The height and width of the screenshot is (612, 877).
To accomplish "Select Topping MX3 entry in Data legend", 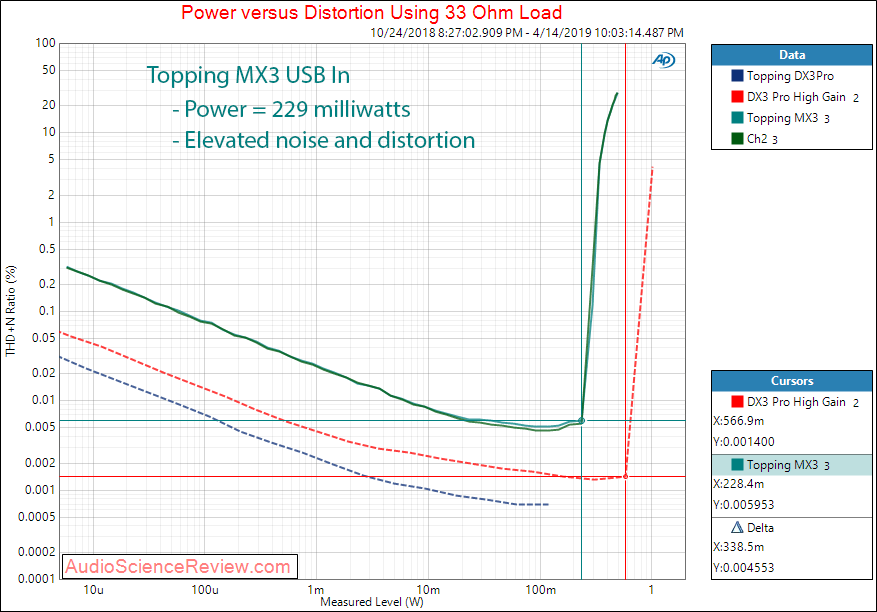I will [788, 118].
